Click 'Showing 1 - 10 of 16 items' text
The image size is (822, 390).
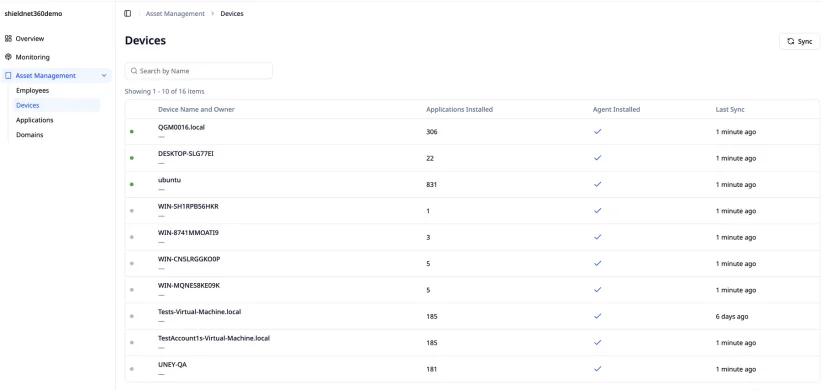tap(165, 91)
